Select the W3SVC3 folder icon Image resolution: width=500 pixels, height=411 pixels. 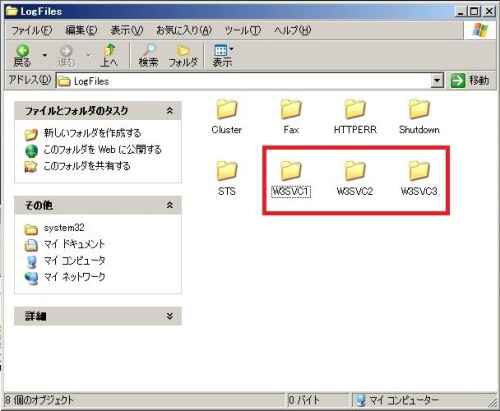click(x=419, y=171)
